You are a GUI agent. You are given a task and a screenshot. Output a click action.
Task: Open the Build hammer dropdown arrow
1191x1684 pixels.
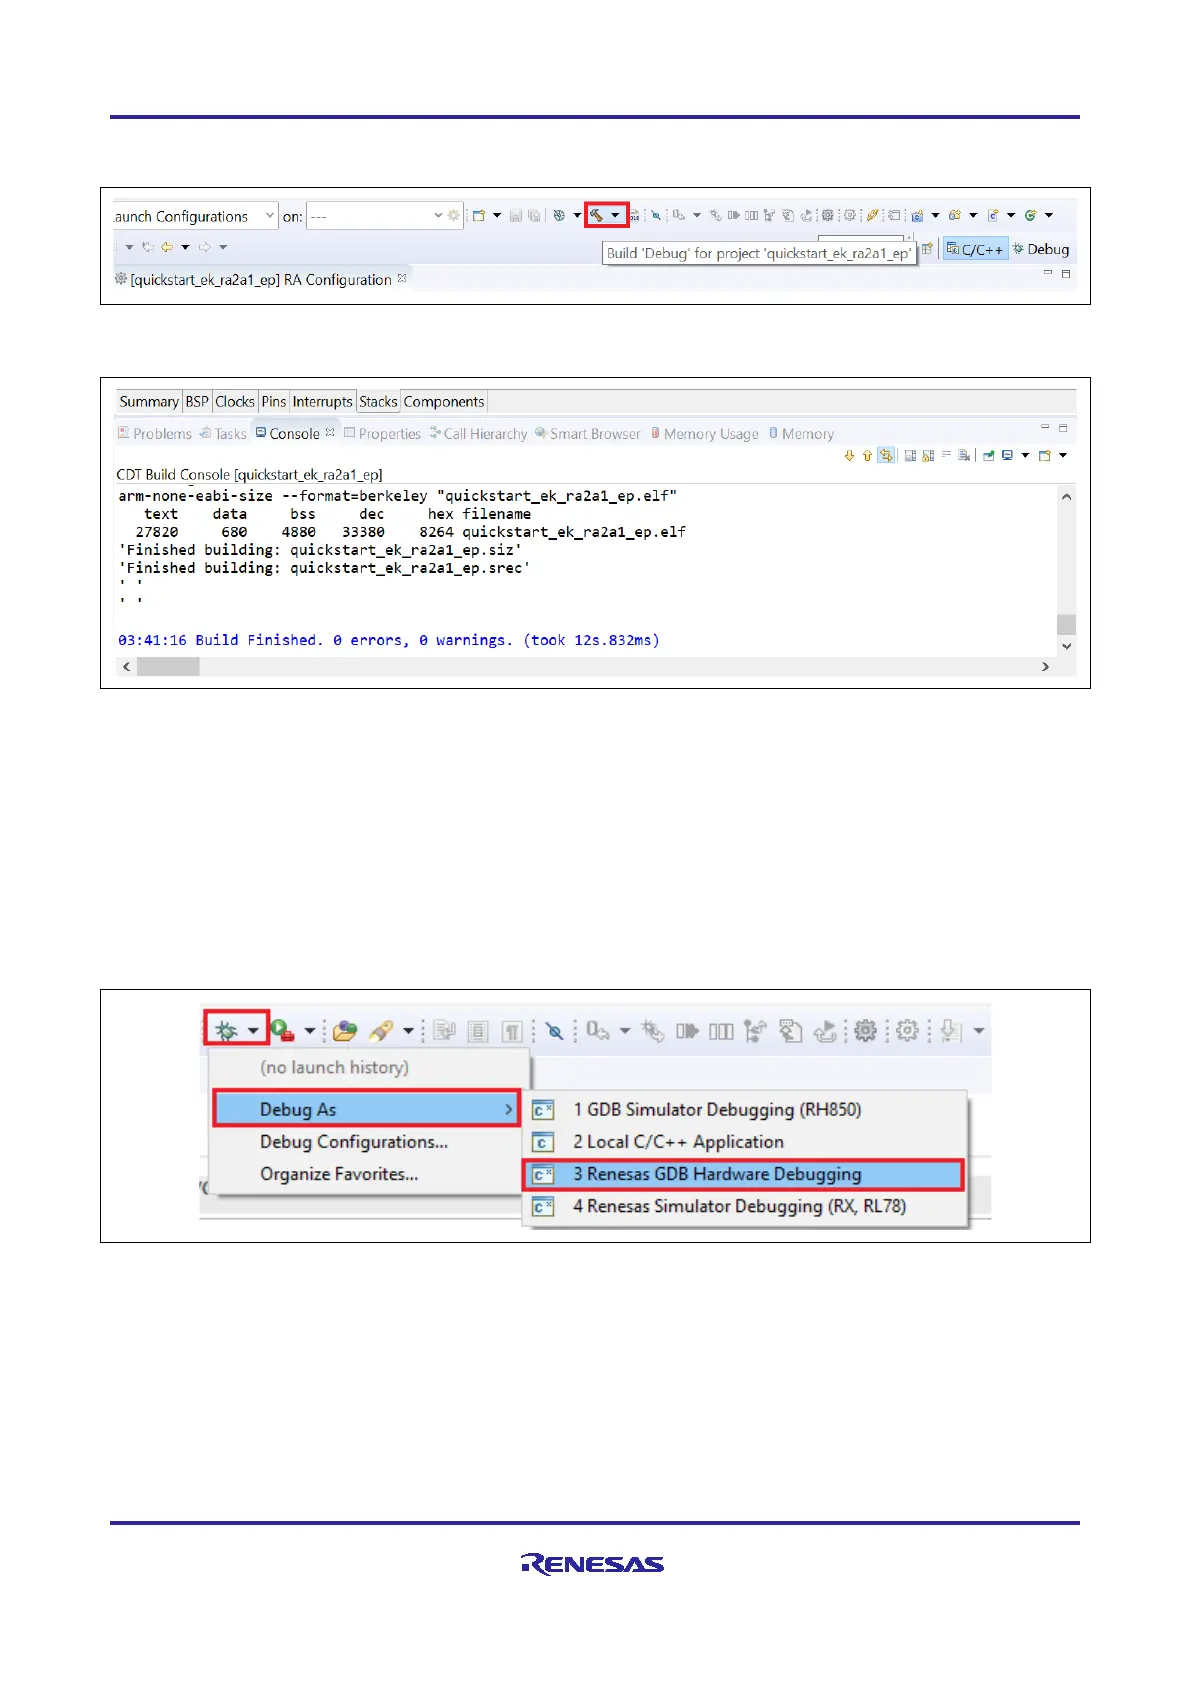pos(615,215)
